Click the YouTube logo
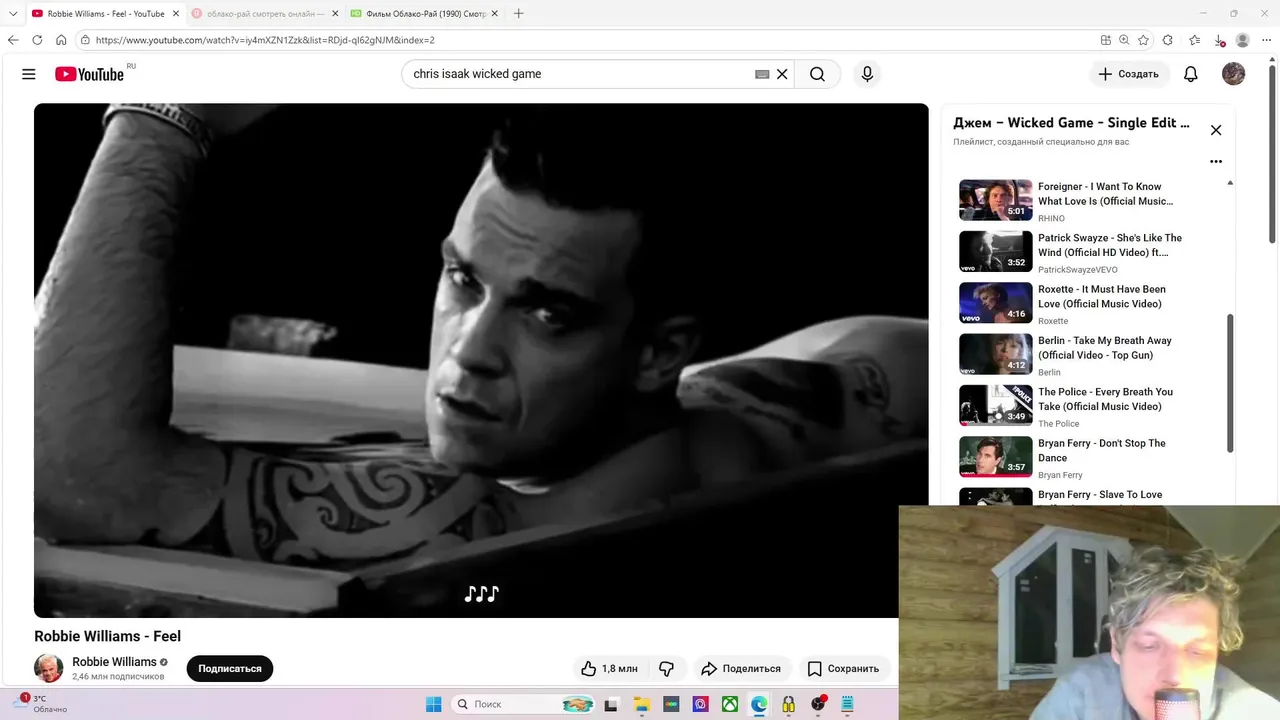The height and width of the screenshot is (720, 1280). coord(91,74)
